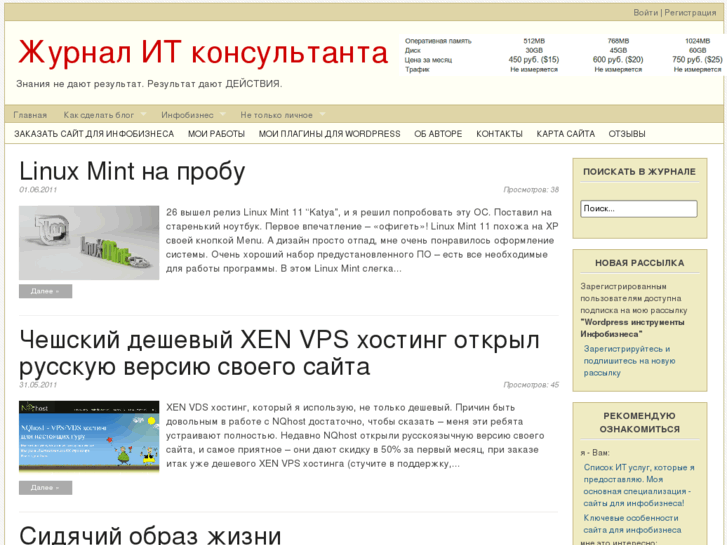
Task: Open the Список ИТ услуг link
Action: 639,485
